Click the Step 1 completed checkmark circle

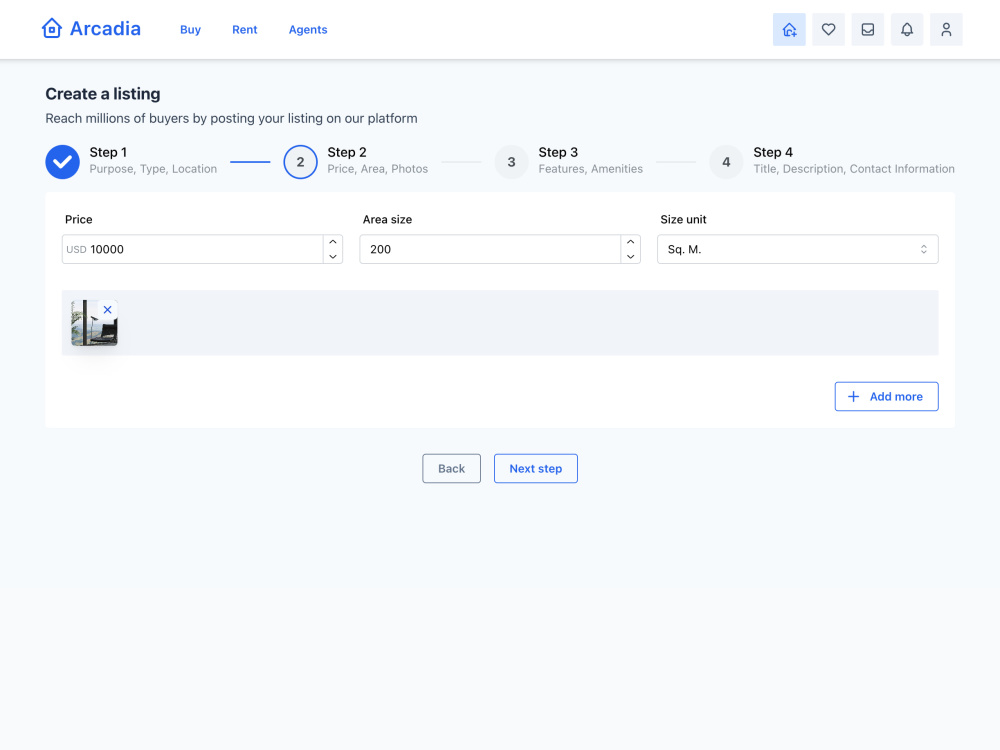click(62, 161)
